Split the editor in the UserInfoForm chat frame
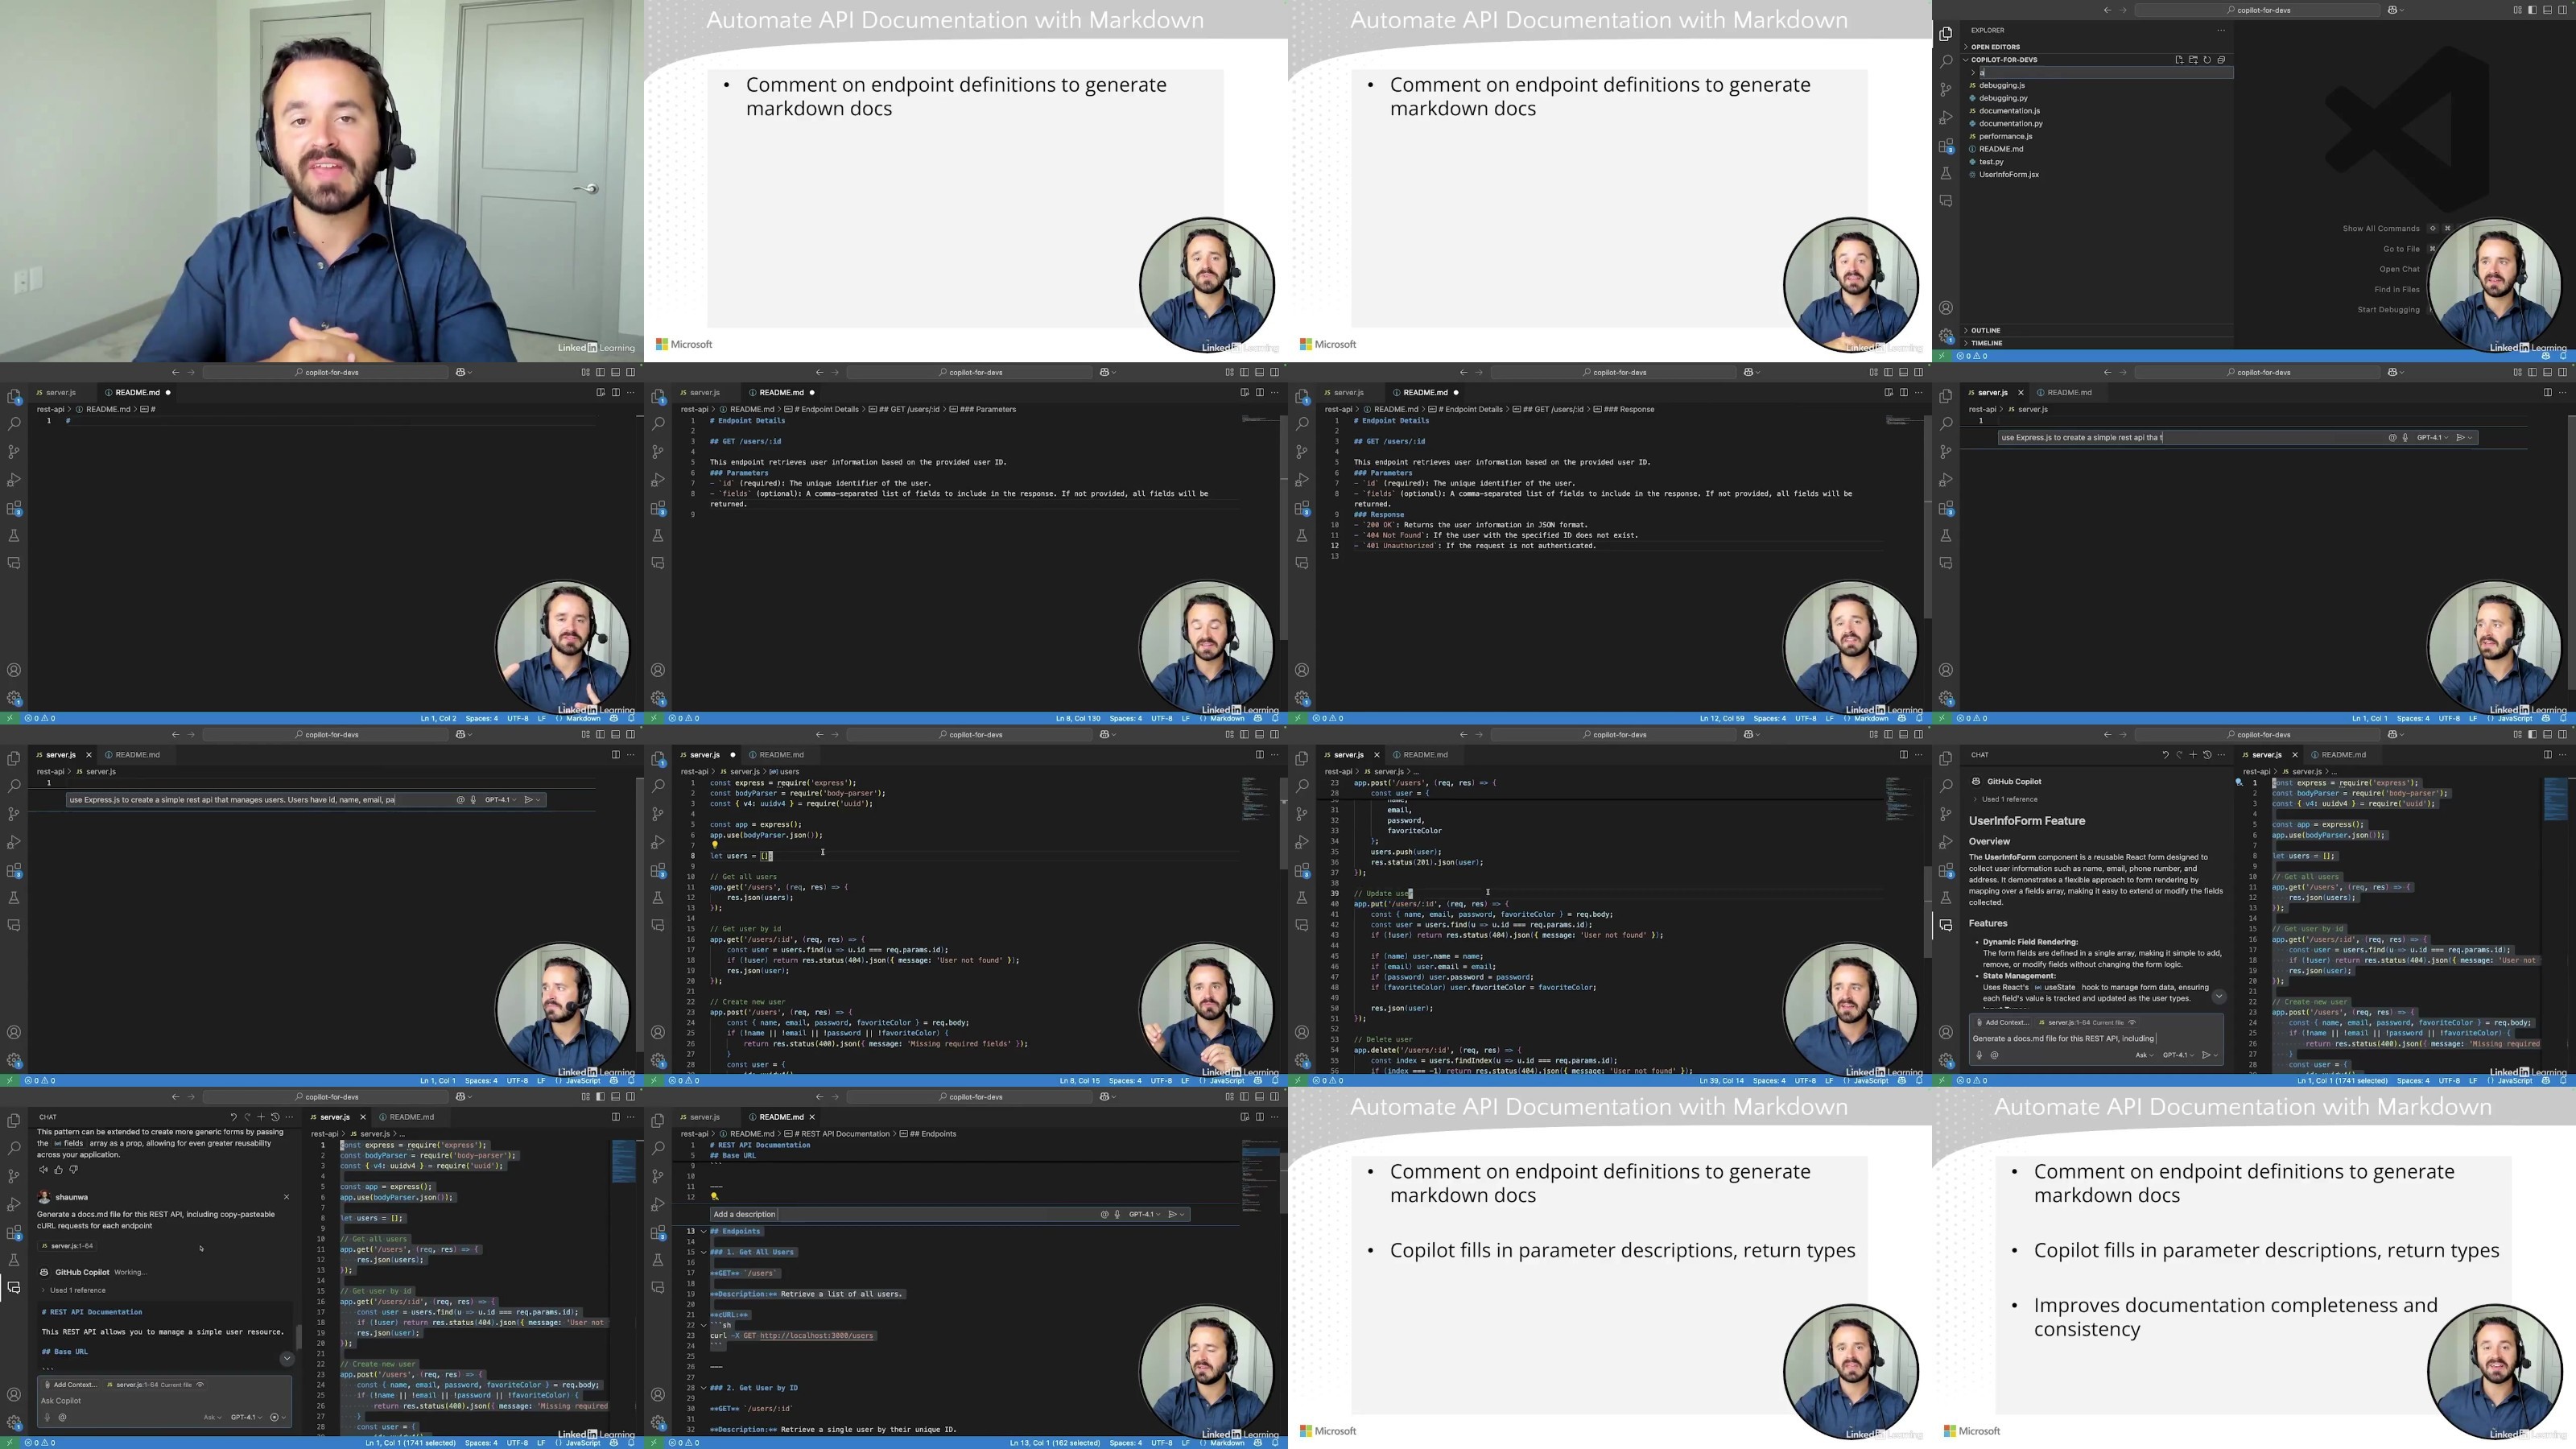 tap(2547, 755)
